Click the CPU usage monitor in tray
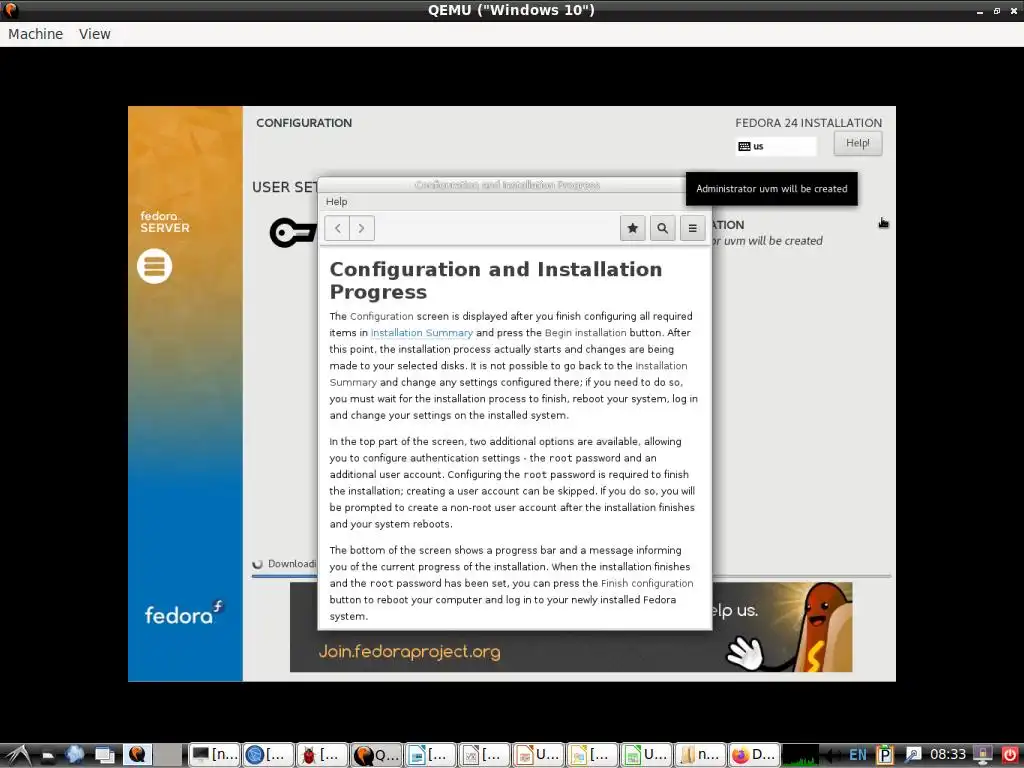1024x768 pixels. tap(800, 755)
